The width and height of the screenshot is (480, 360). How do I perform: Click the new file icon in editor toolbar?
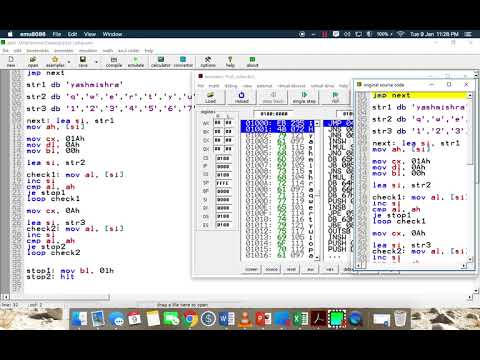point(11,62)
